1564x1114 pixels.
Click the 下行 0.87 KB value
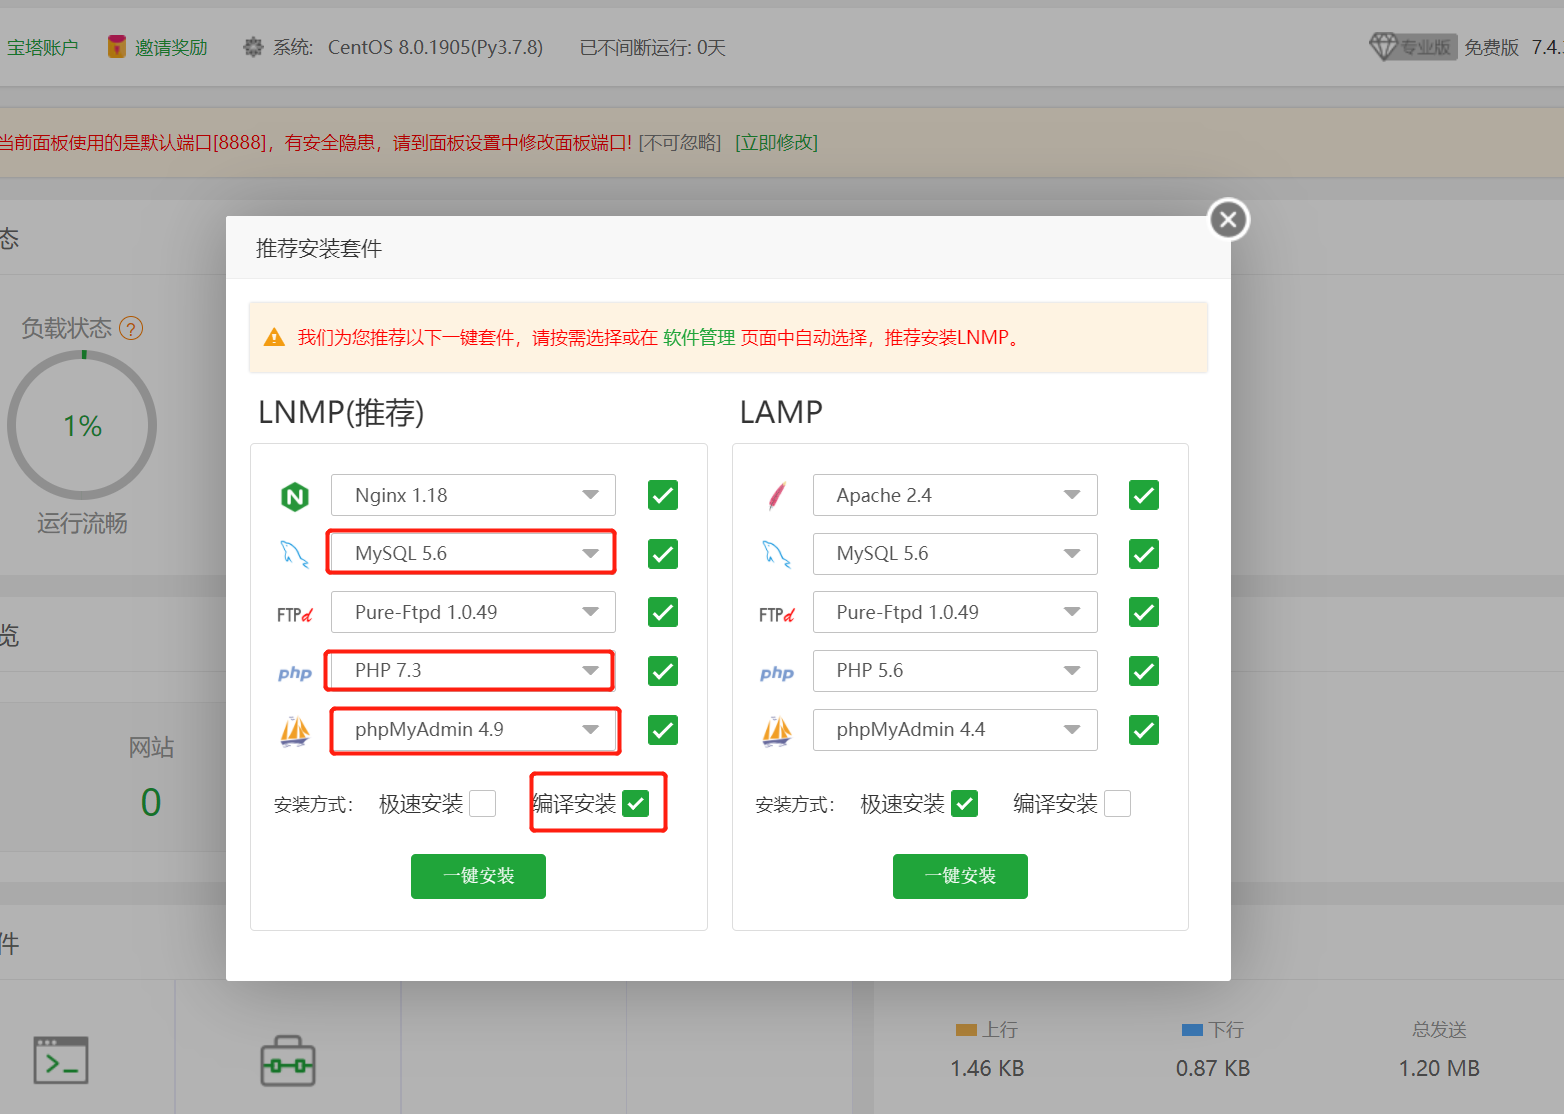click(x=1213, y=1068)
